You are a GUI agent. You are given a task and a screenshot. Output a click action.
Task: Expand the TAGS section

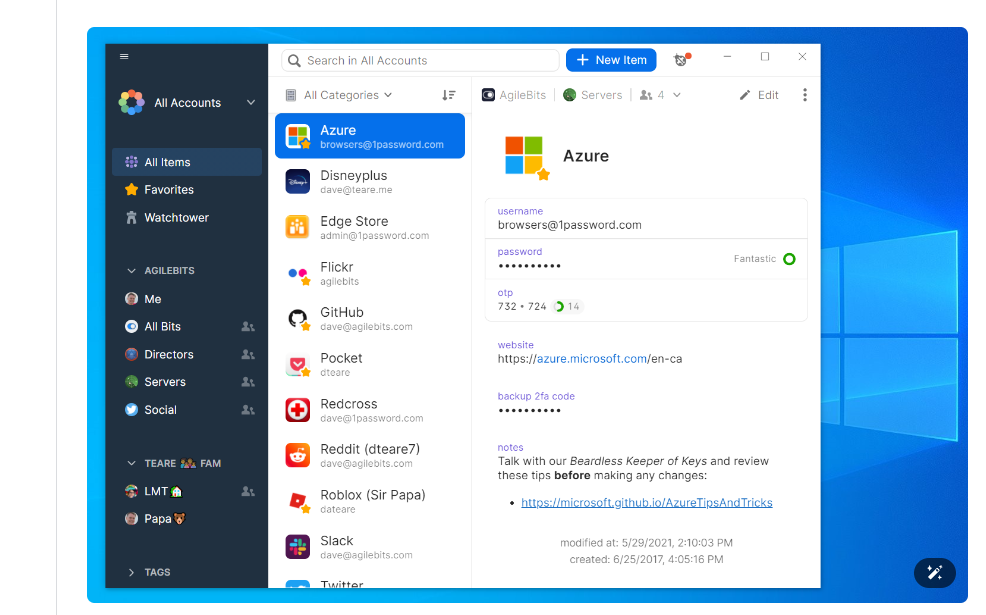[132, 572]
